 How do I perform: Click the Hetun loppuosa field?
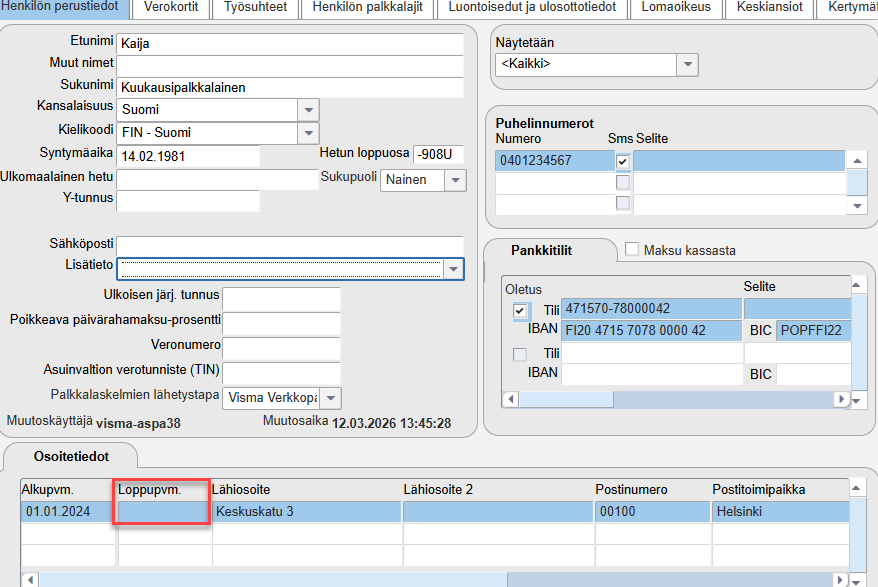point(438,154)
